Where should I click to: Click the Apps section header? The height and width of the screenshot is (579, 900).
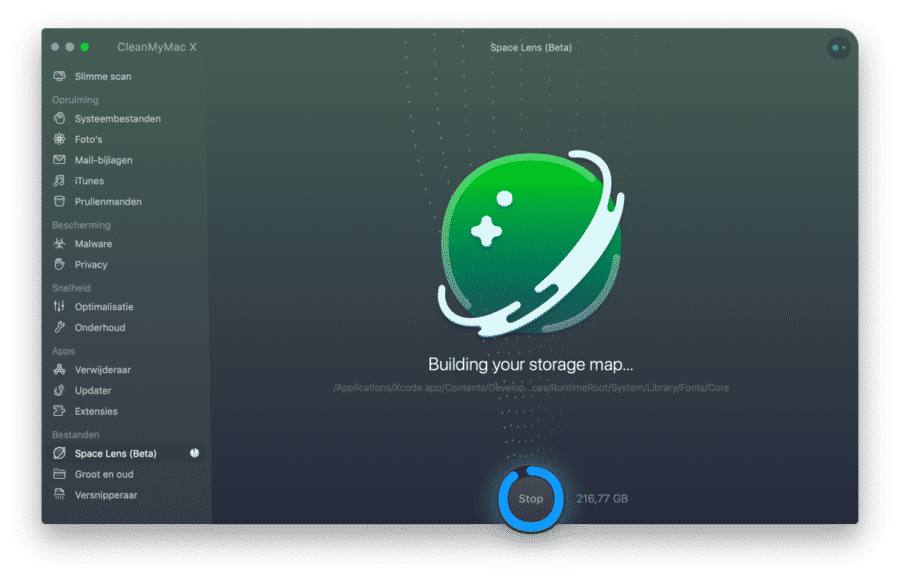63,351
